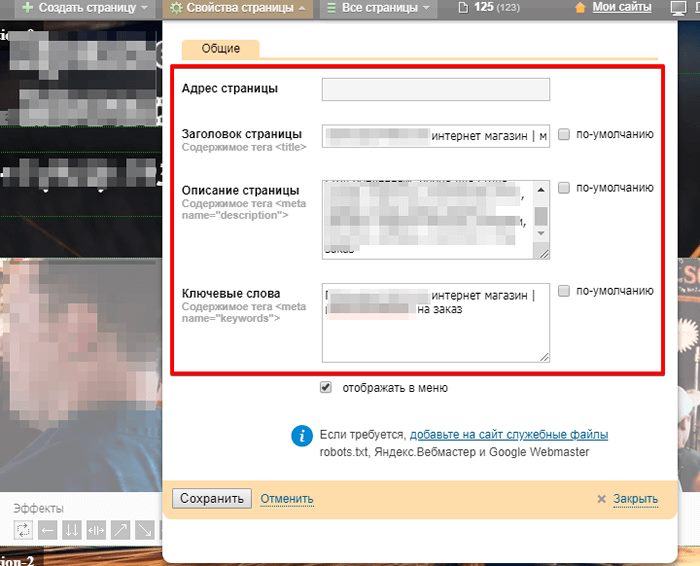
Task: Click down arrow of description scrollbar
Action: click(541, 233)
